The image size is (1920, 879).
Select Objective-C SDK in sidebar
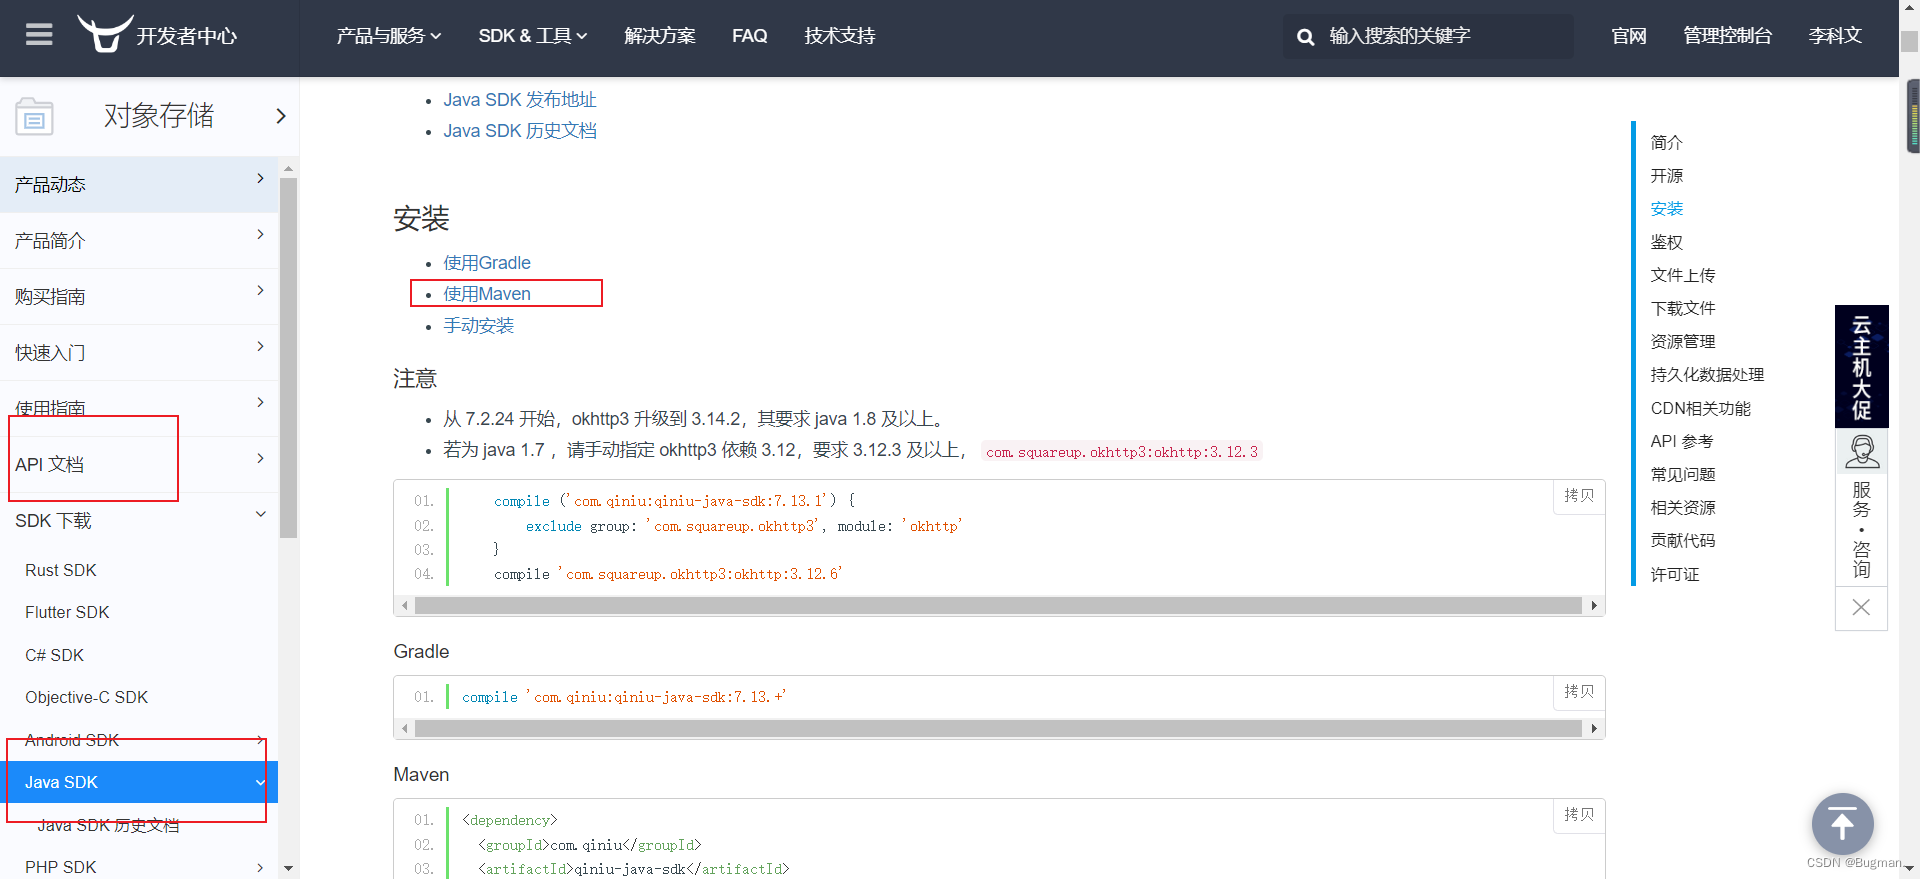[x=86, y=697]
